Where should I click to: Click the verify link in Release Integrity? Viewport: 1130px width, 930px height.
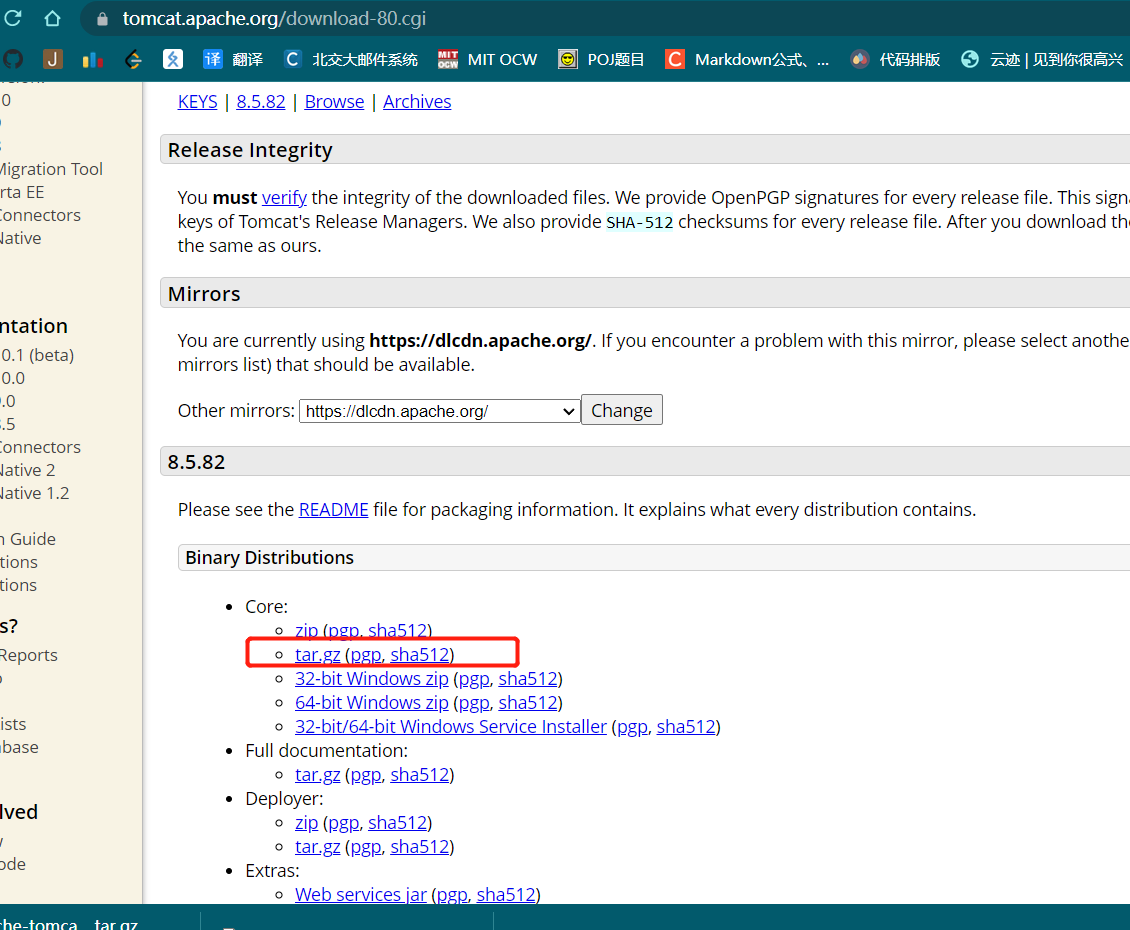284,198
